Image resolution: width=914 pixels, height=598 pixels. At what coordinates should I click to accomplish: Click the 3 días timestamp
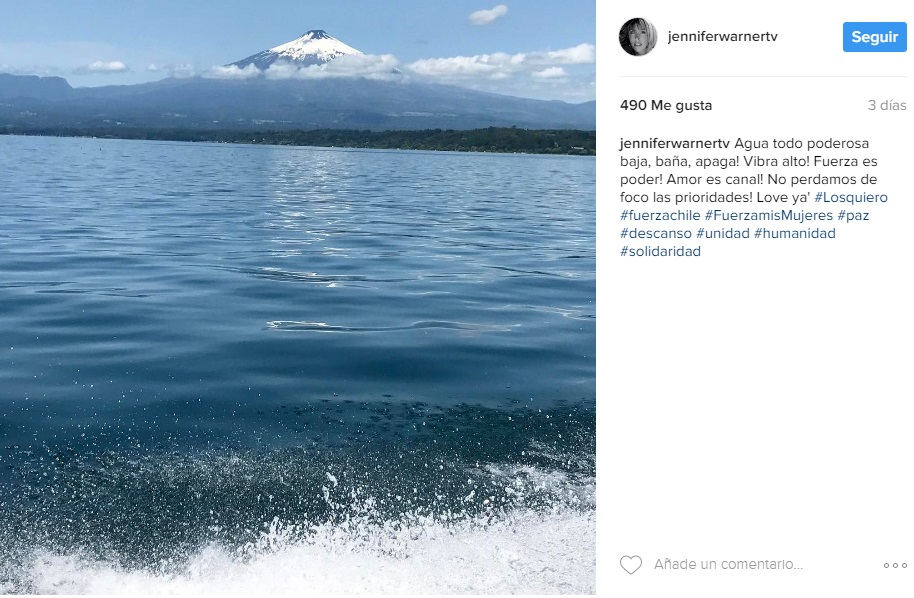[x=887, y=105]
